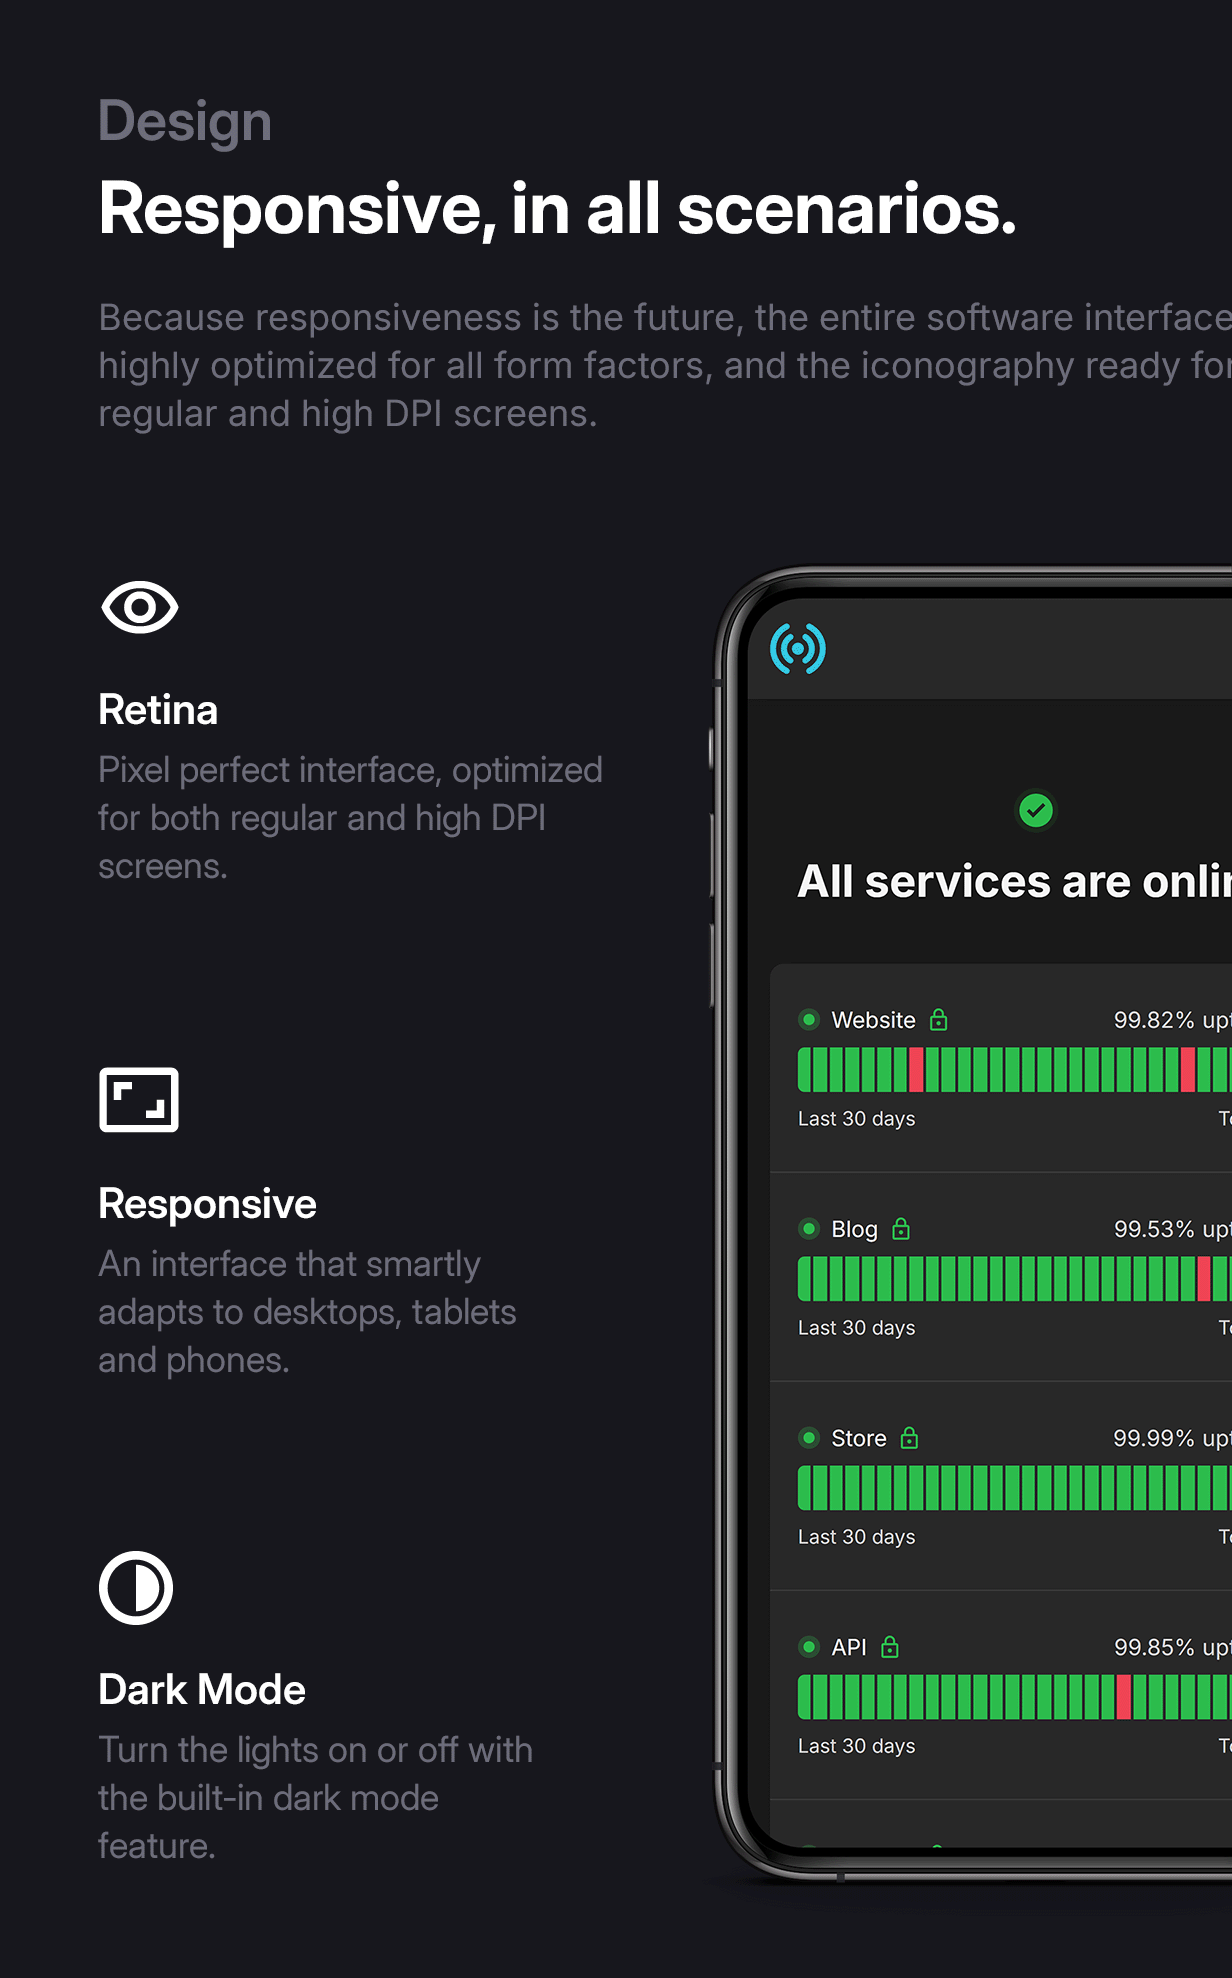Click the first red bar in Website uptime chart
The width and height of the screenshot is (1232, 1978).
(916, 1069)
